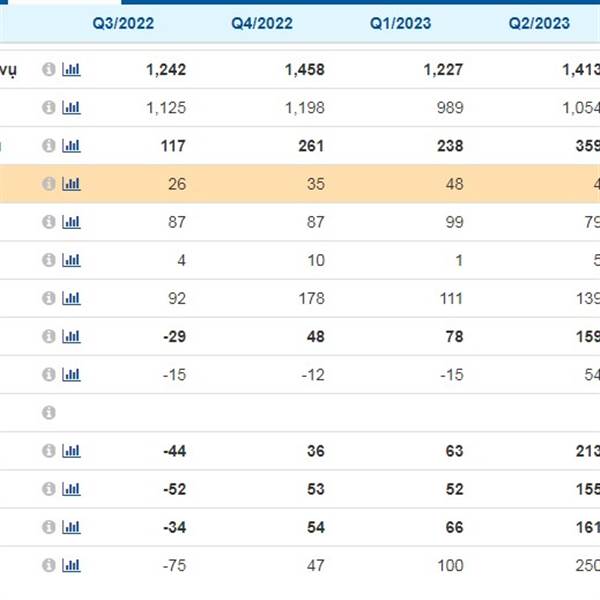Click the 100 value cell
The height and width of the screenshot is (600, 600).
click(451, 566)
